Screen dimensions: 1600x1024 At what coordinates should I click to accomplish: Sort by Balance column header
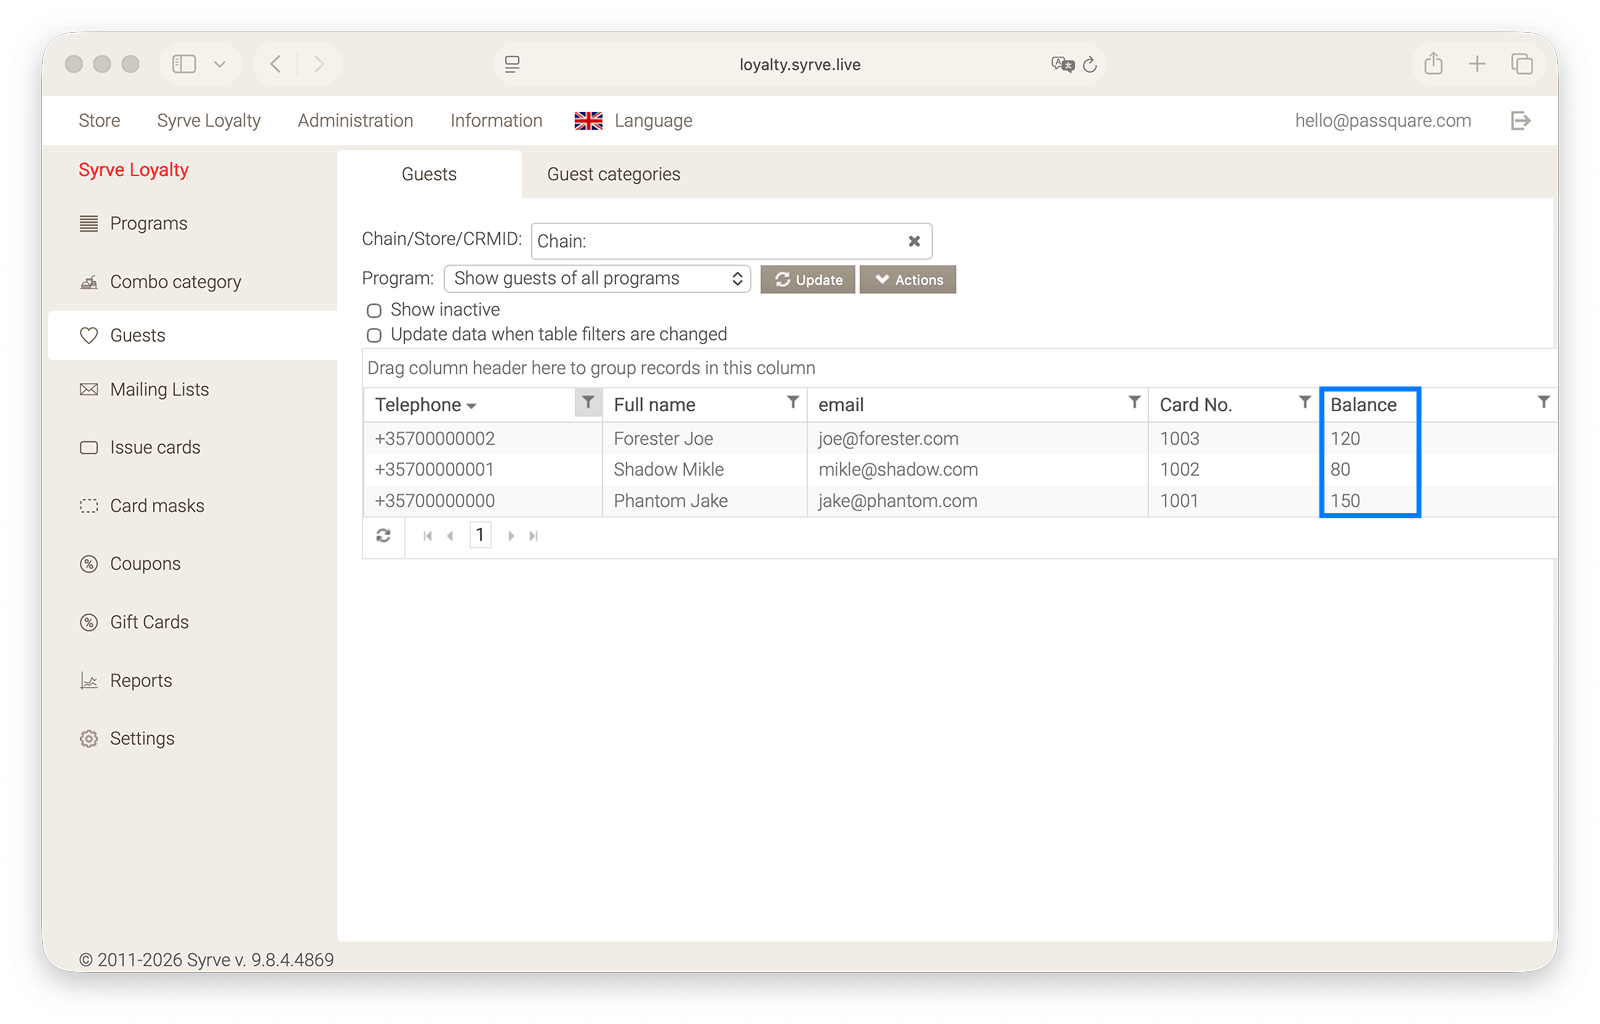point(1363,405)
